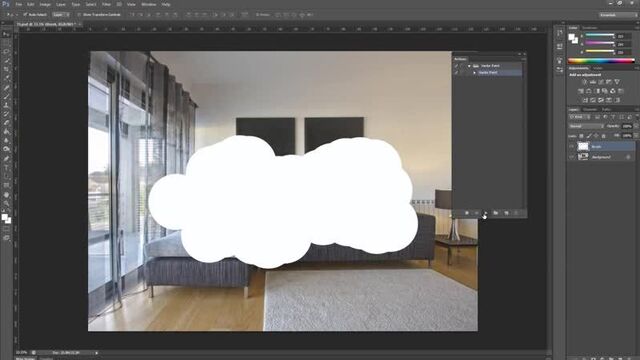Open the layer Opacity dropdown arrow
640x360 pixels.
coord(636,127)
